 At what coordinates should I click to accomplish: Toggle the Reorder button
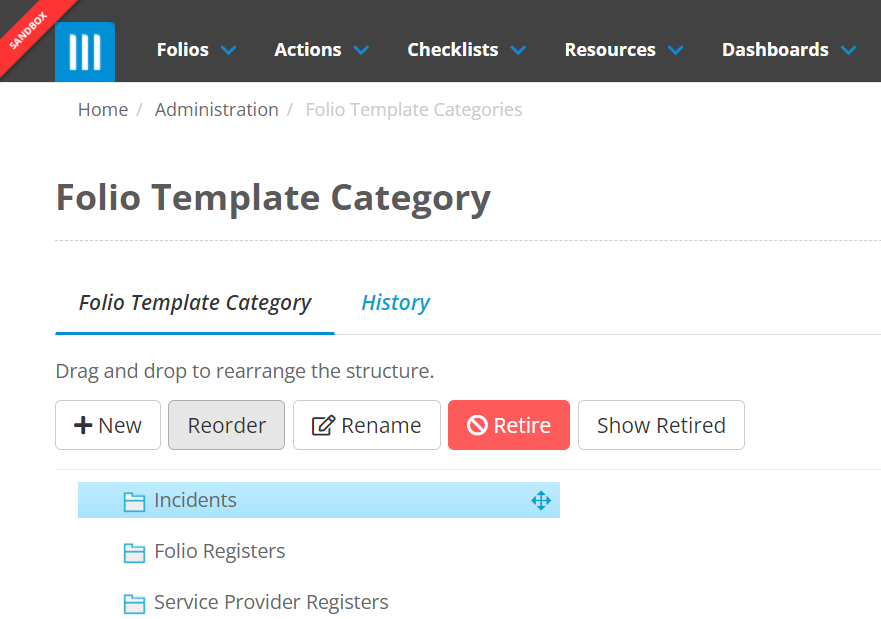click(x=226, y=426)
